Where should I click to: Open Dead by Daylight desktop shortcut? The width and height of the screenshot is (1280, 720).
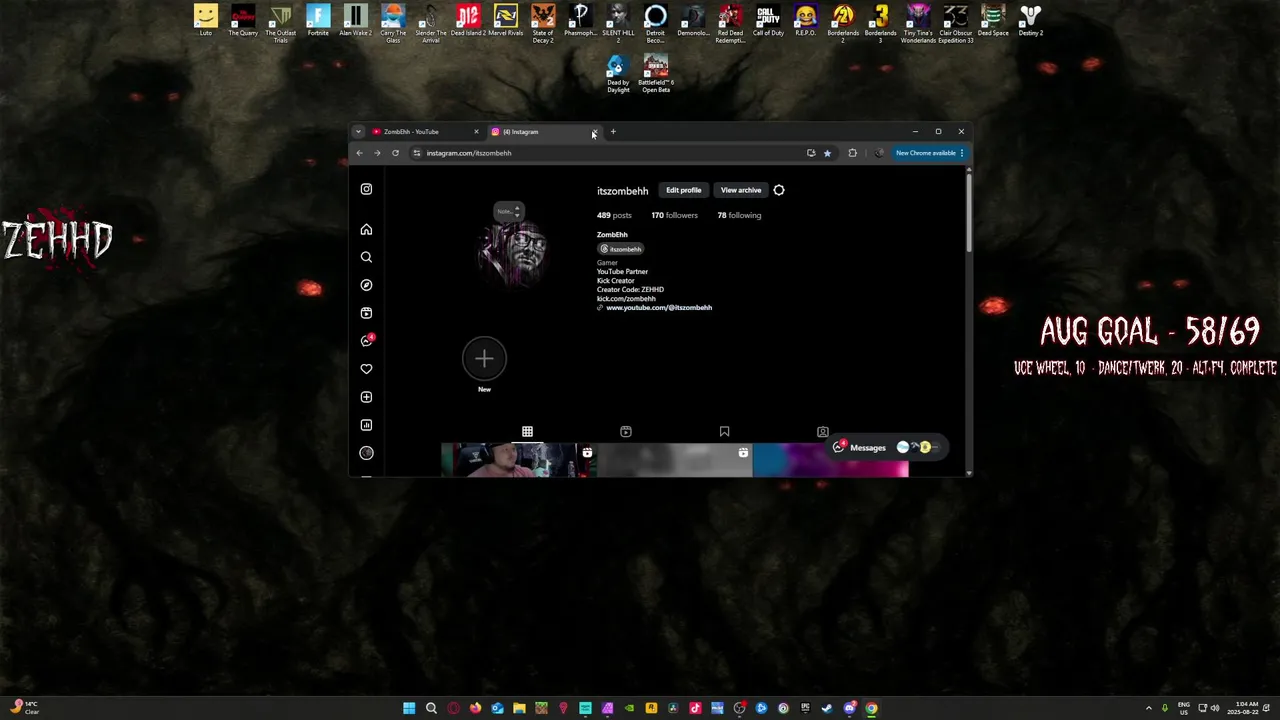[x=618, y=75]
